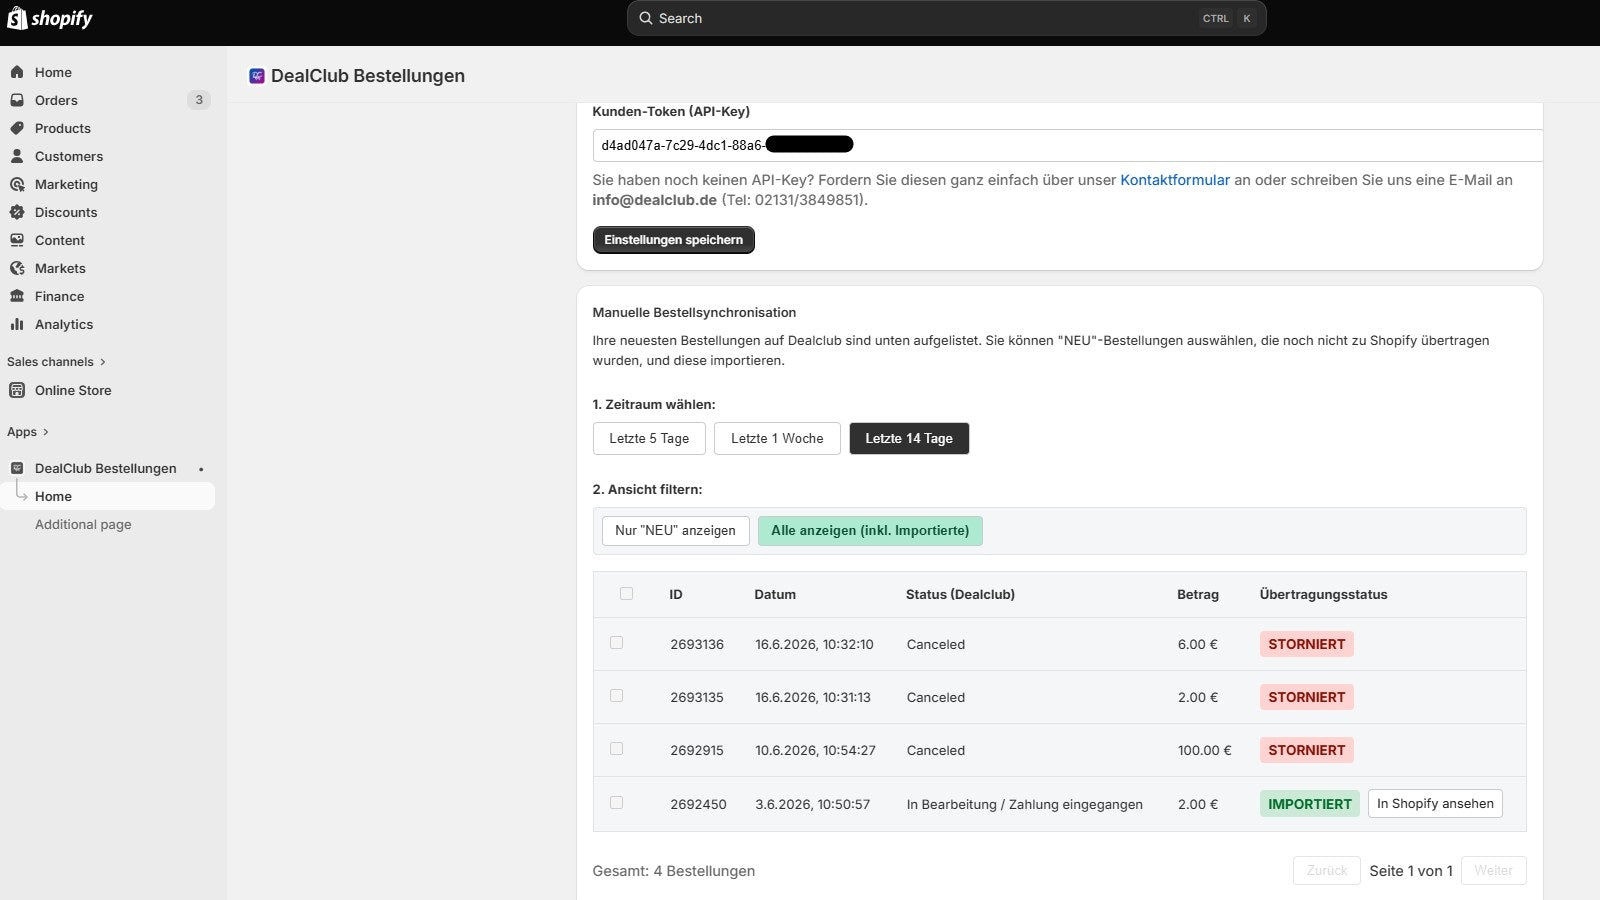Open the Kontaktformular link

[x=1175, y=180]
